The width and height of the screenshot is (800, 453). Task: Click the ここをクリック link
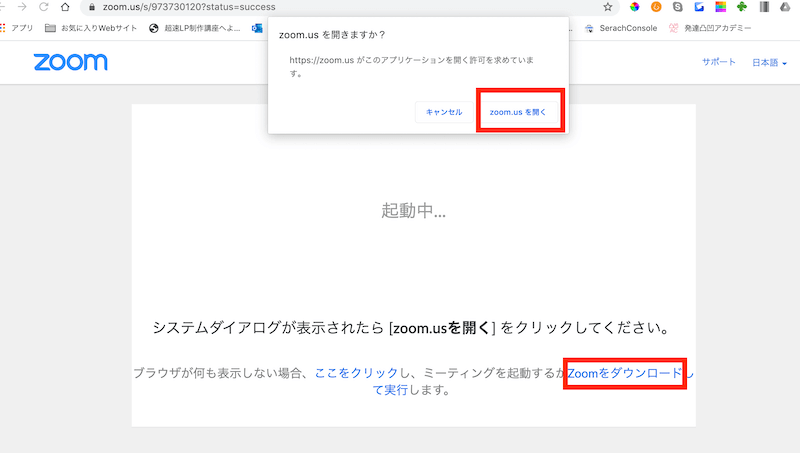point(356,373)
